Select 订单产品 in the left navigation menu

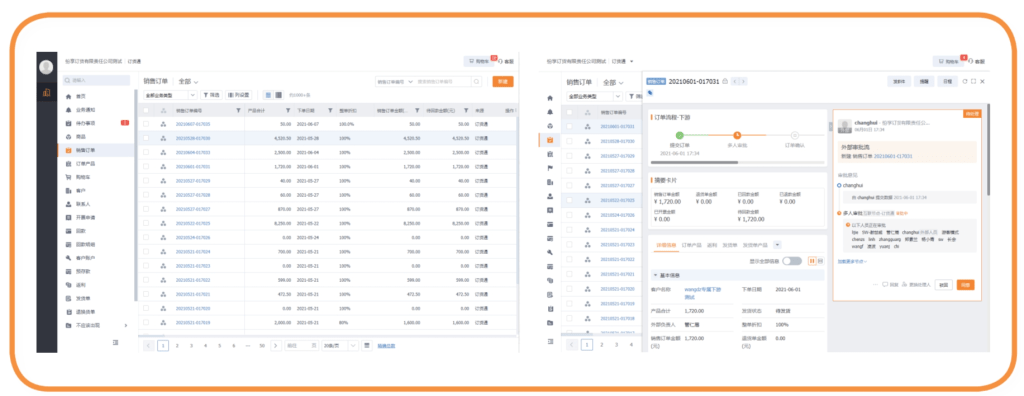[85, 163]
